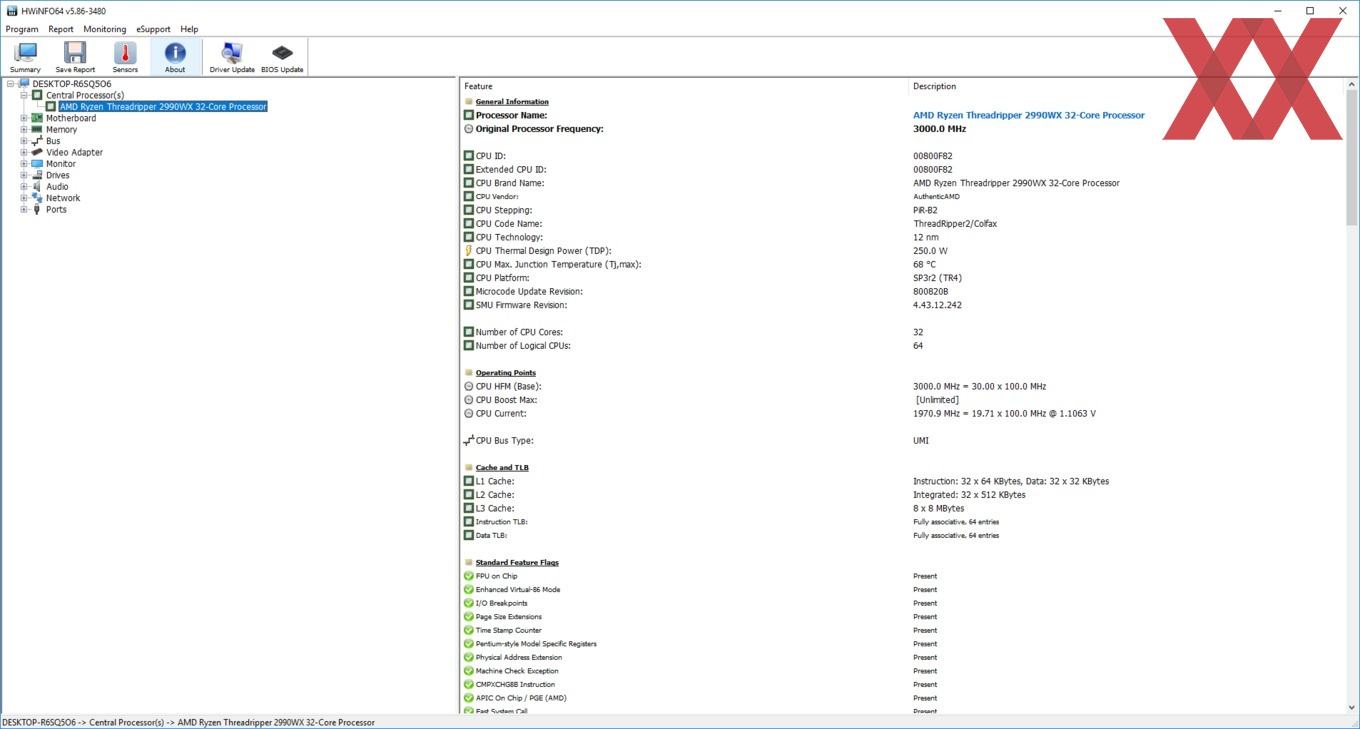Click the Motherboard tree icon

(x=37, y=118)
